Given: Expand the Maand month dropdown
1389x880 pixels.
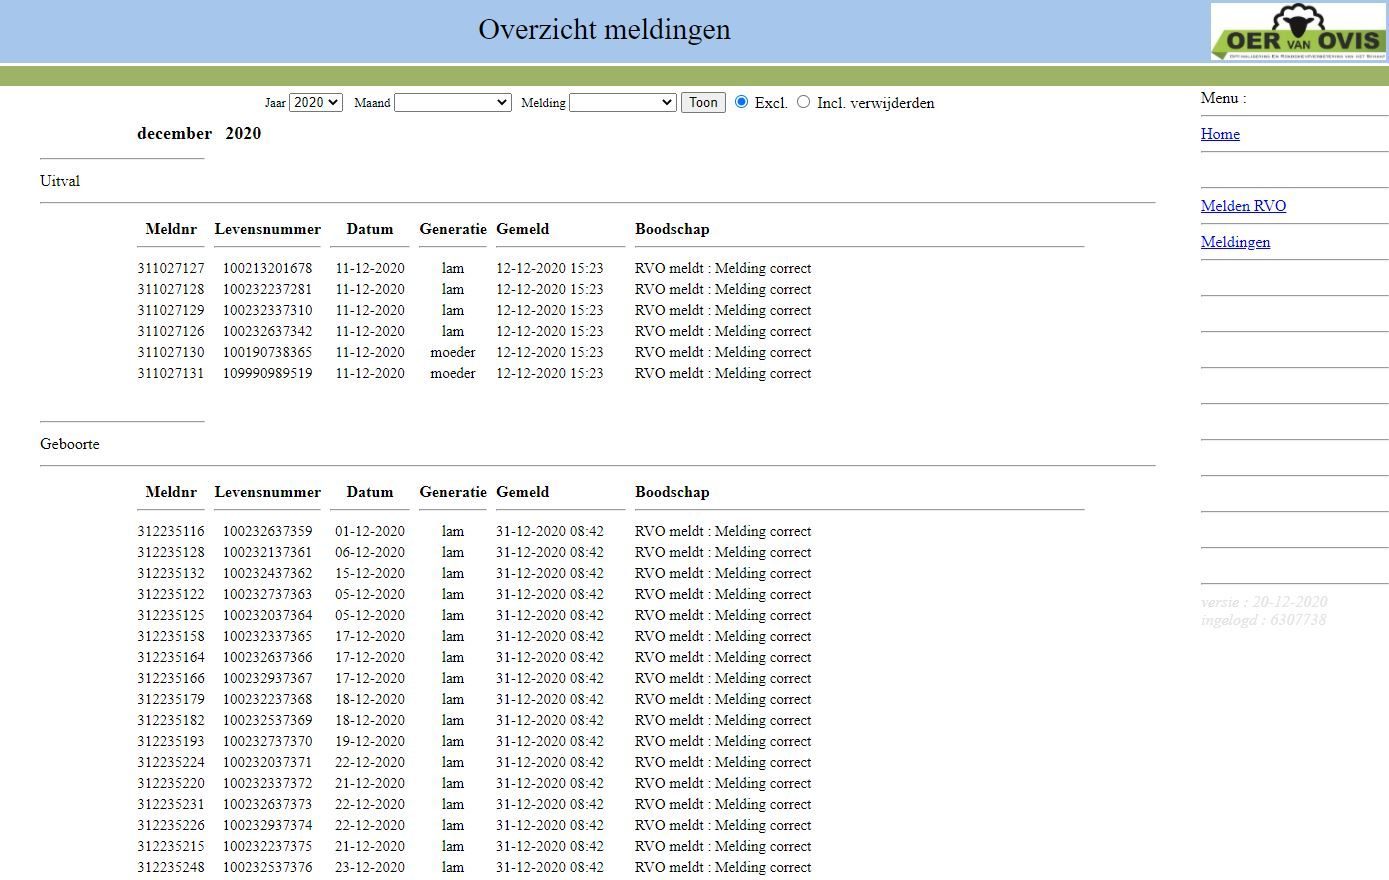Looking at the screenshot, I should click(453, 102).
